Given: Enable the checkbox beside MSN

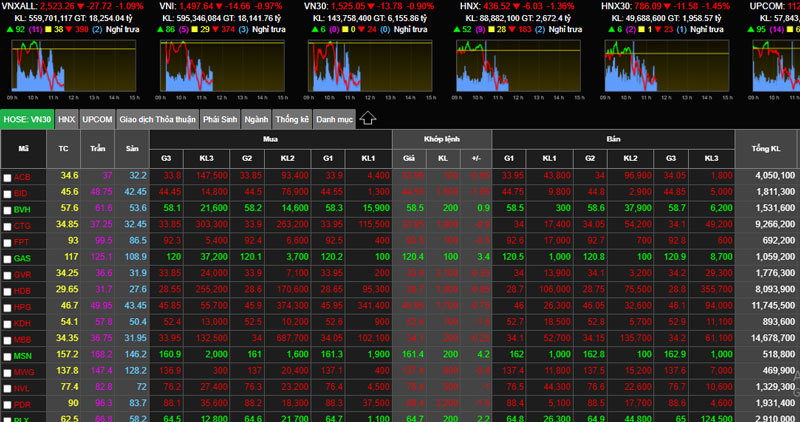Looking at the screenshot, I should point(8,354).
